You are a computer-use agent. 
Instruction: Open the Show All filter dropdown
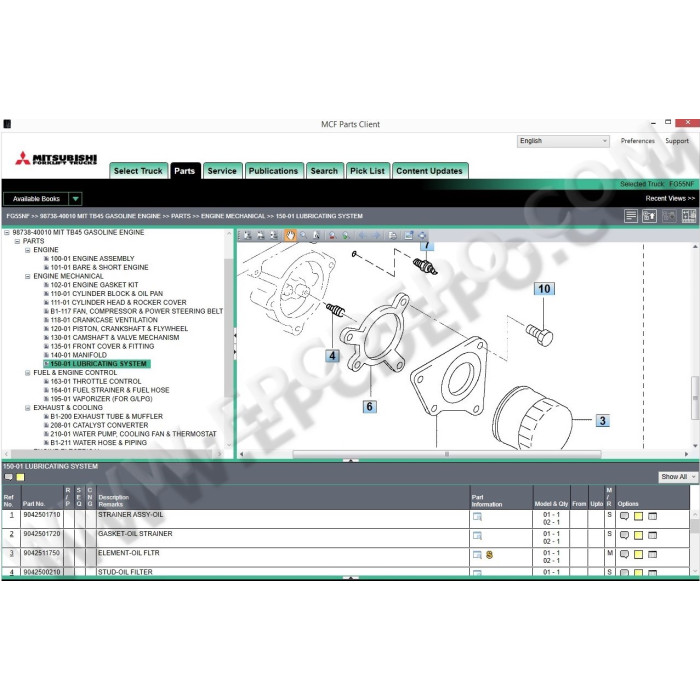coord(678,477)
